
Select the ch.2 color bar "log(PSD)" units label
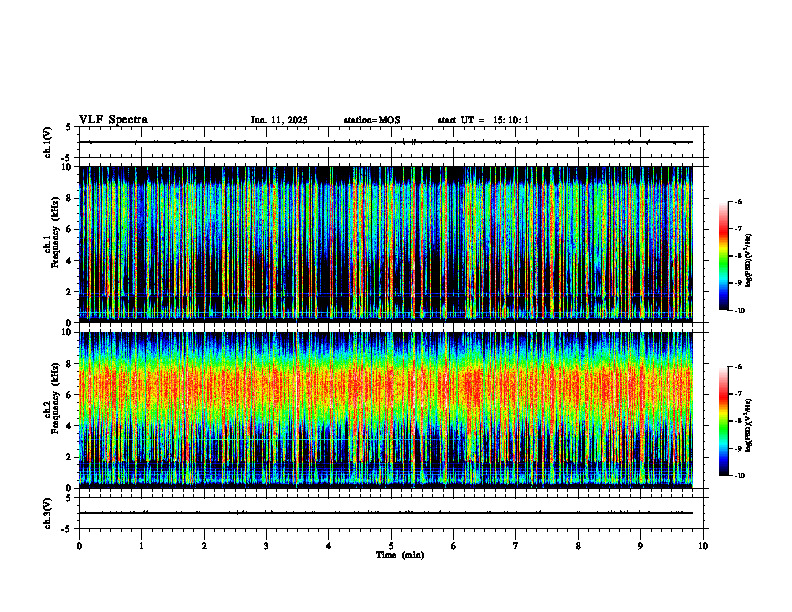748,425
